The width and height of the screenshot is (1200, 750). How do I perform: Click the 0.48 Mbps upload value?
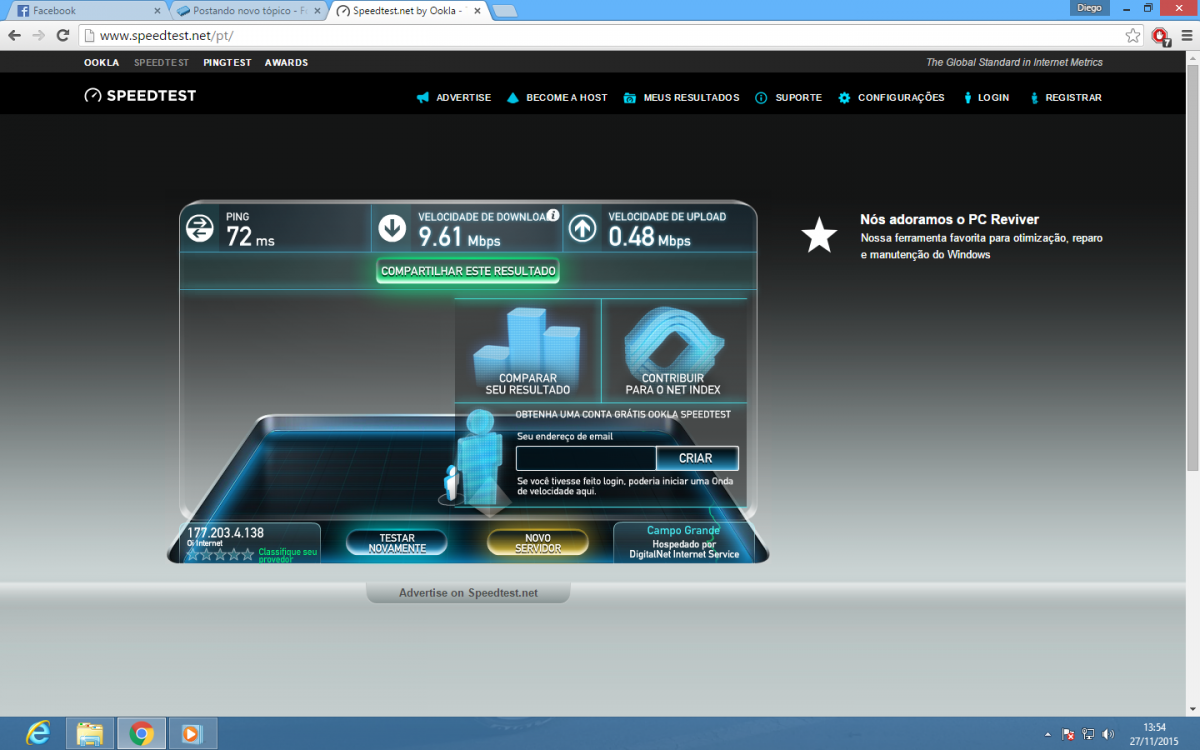coord(649,237)
